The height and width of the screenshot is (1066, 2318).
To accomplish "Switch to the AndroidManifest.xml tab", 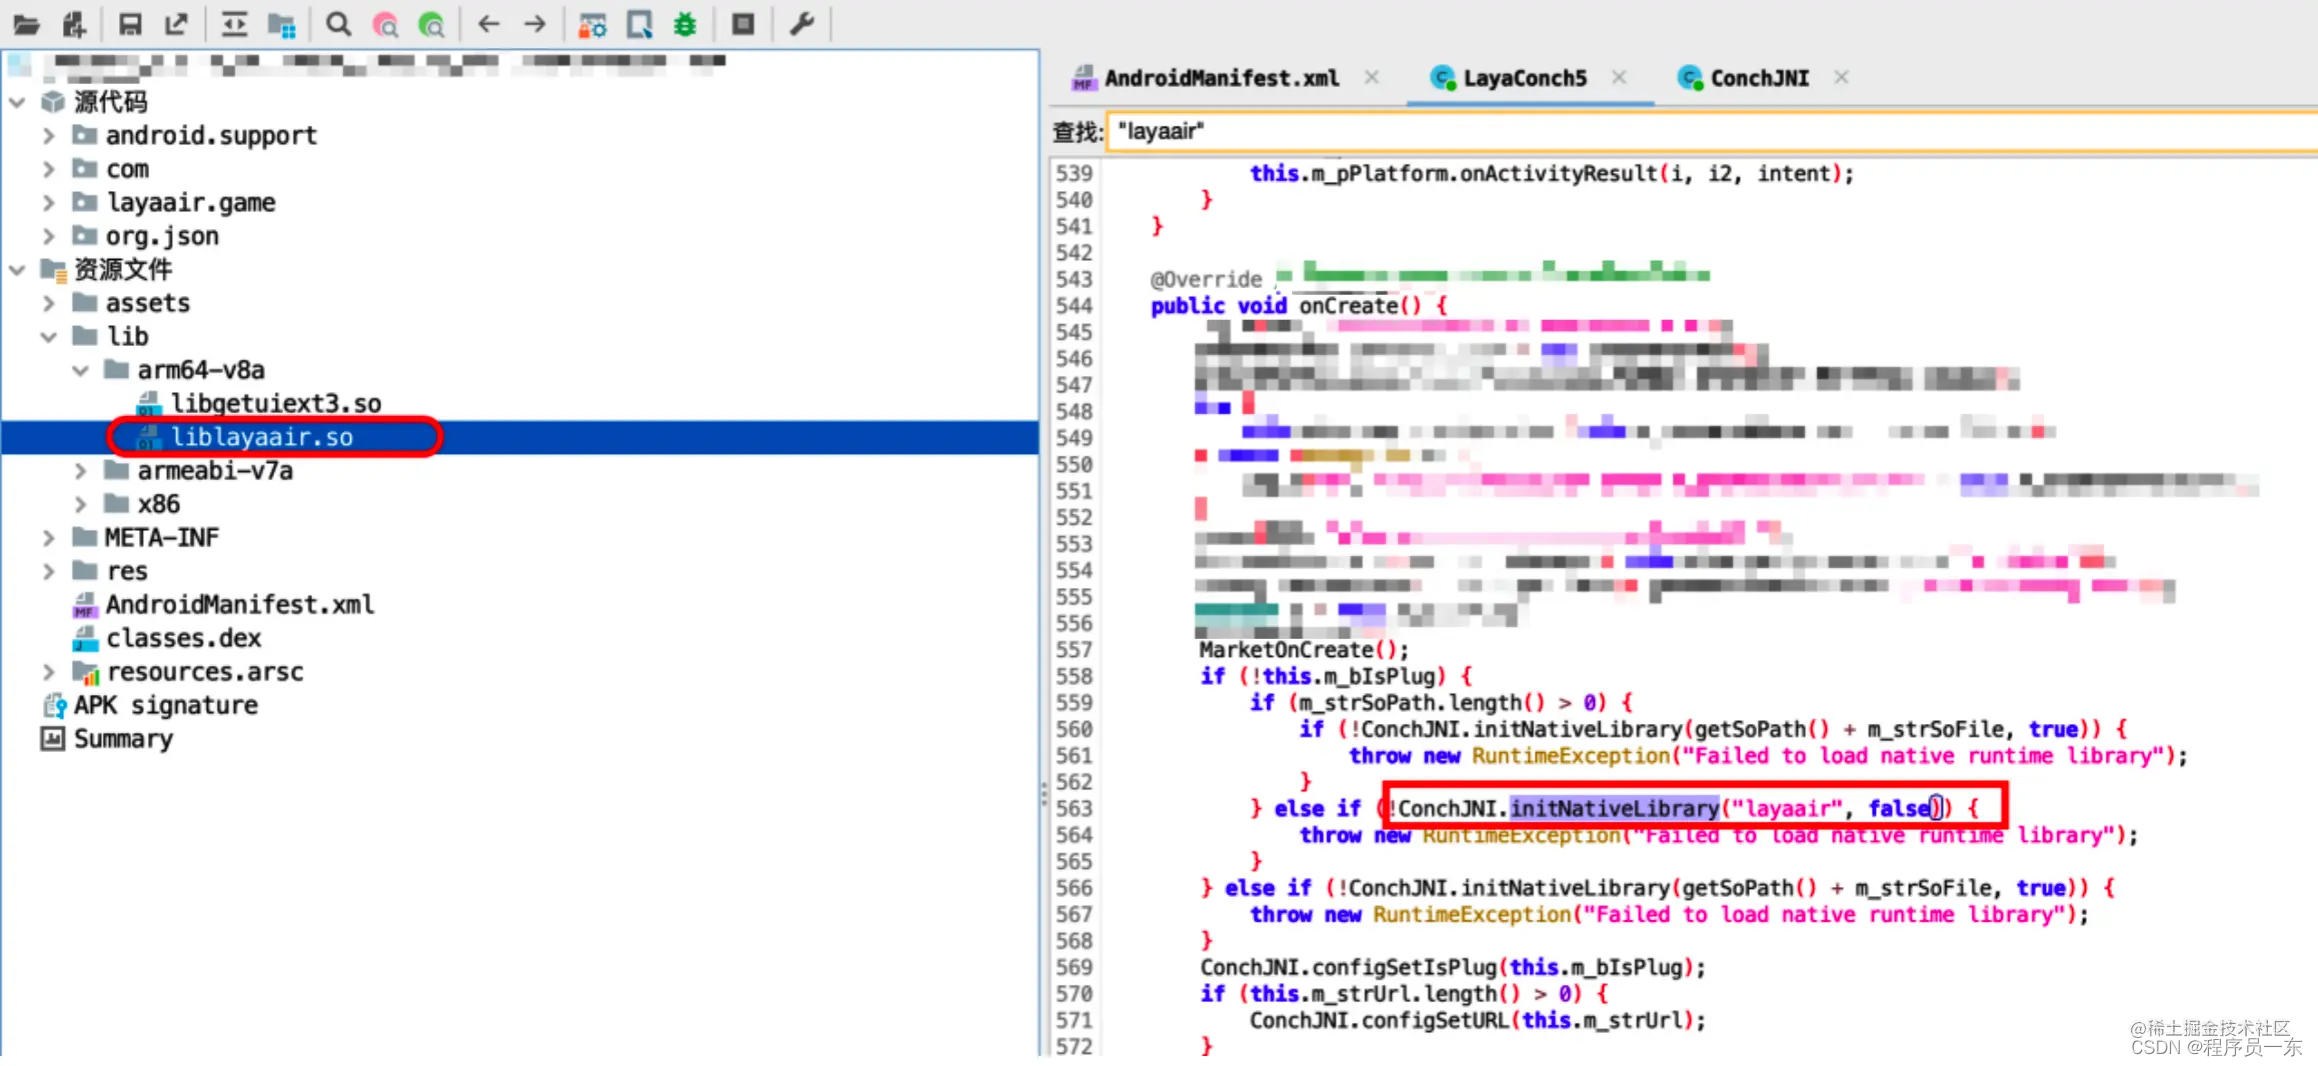I will (1206, 78).
